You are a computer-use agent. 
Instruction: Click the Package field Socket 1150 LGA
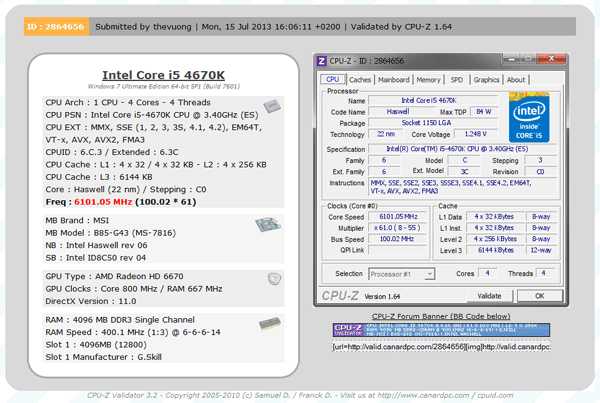[433, 123]
